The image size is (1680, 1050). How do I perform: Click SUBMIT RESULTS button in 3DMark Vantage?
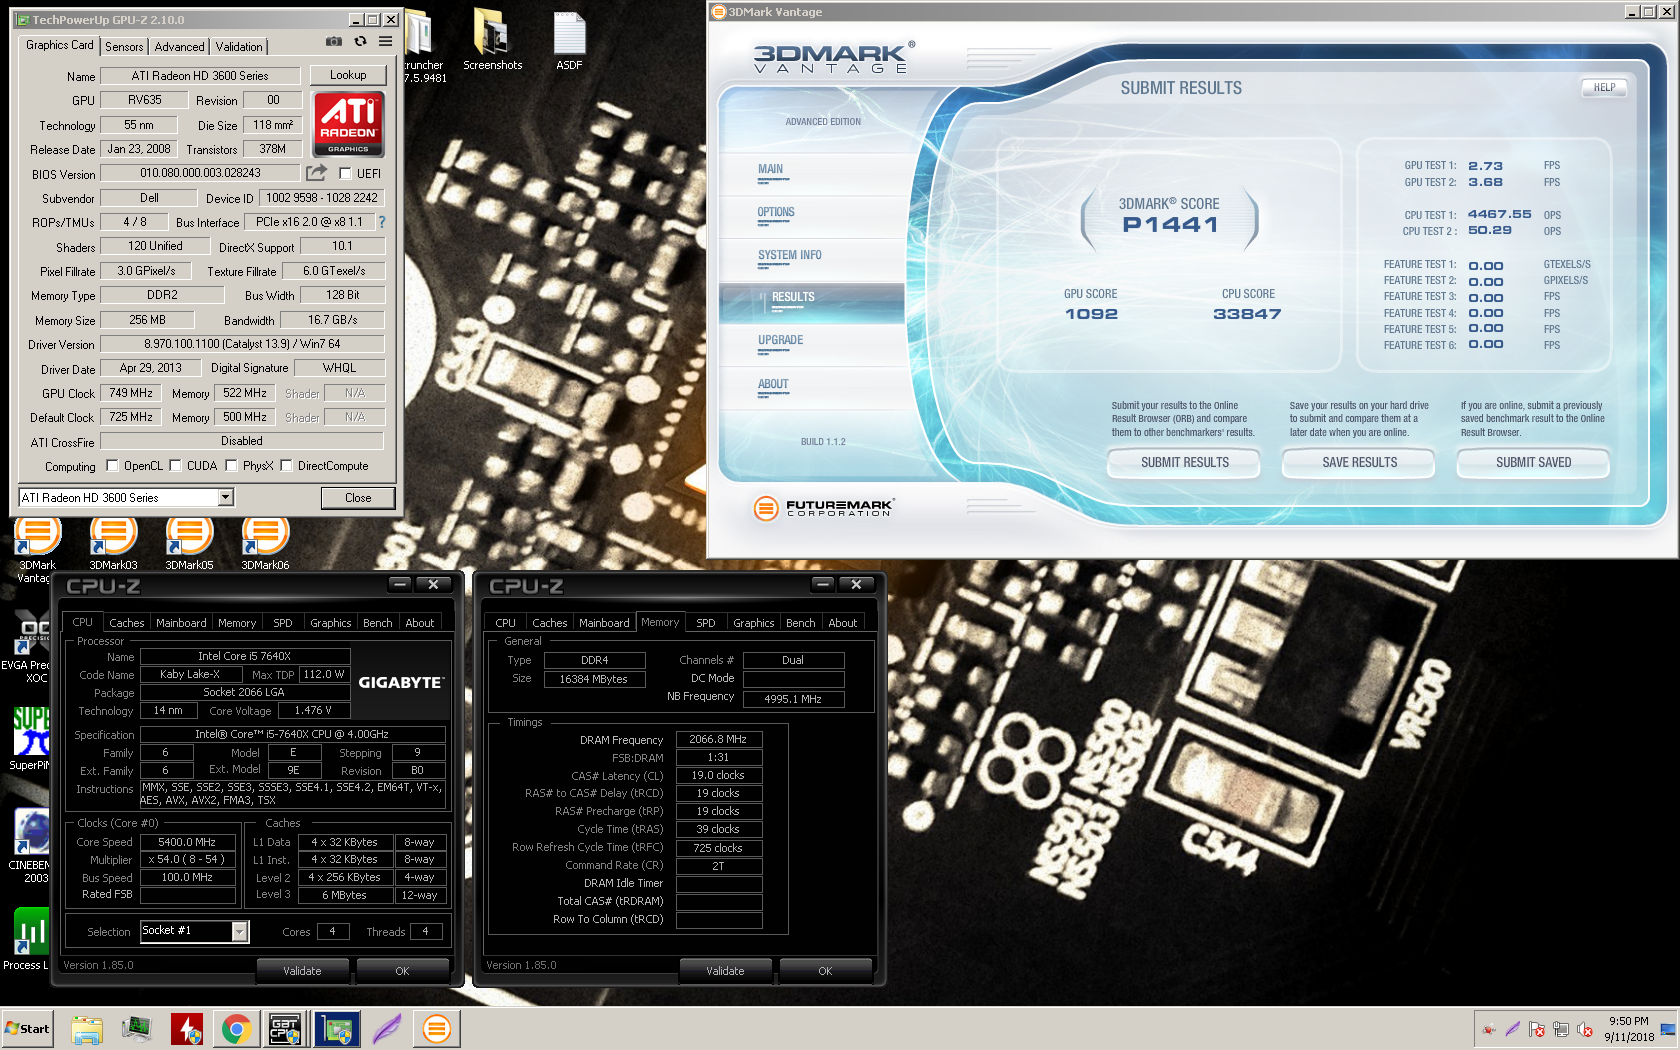(x=1185, y=462)
